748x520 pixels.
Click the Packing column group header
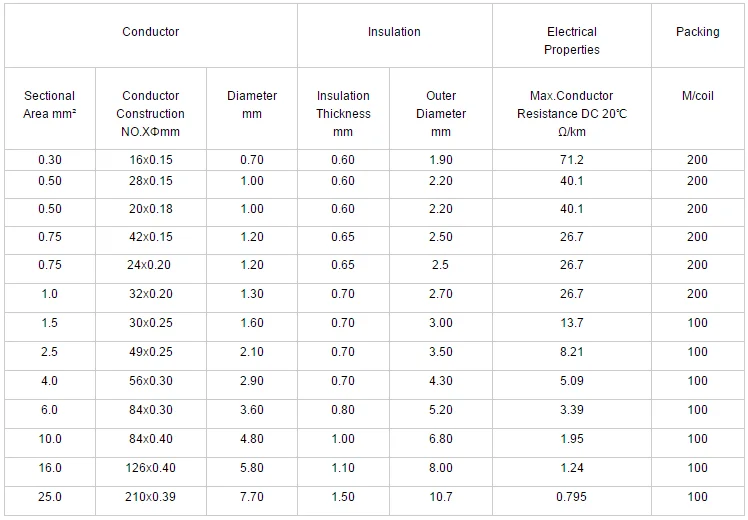pyautogui.click(x=697, y=32)
